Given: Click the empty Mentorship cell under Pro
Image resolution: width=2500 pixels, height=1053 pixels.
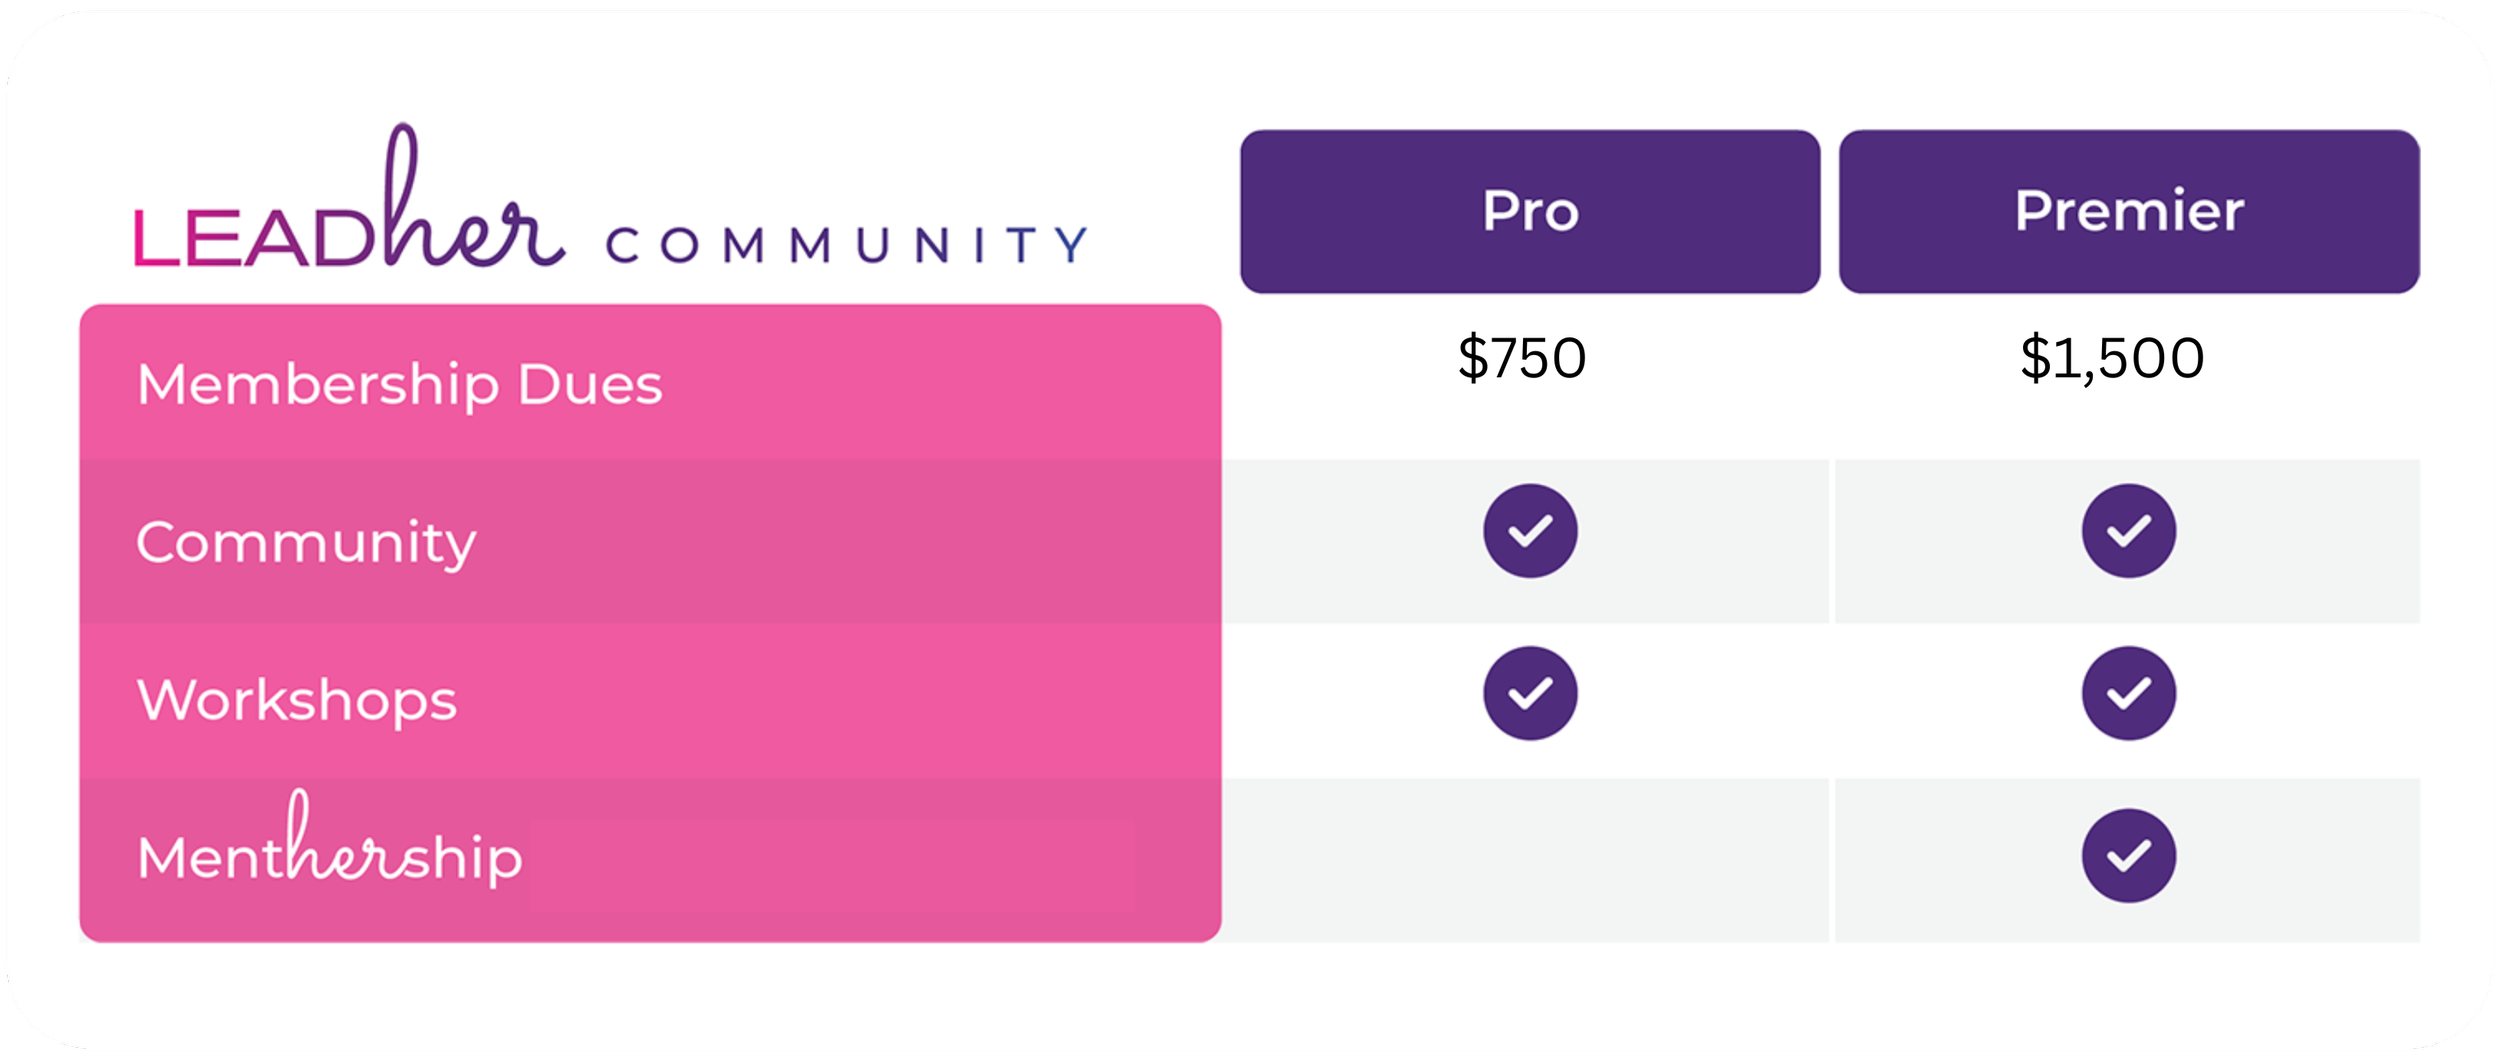Looking at the screenshot, I should click(1526, 860).
